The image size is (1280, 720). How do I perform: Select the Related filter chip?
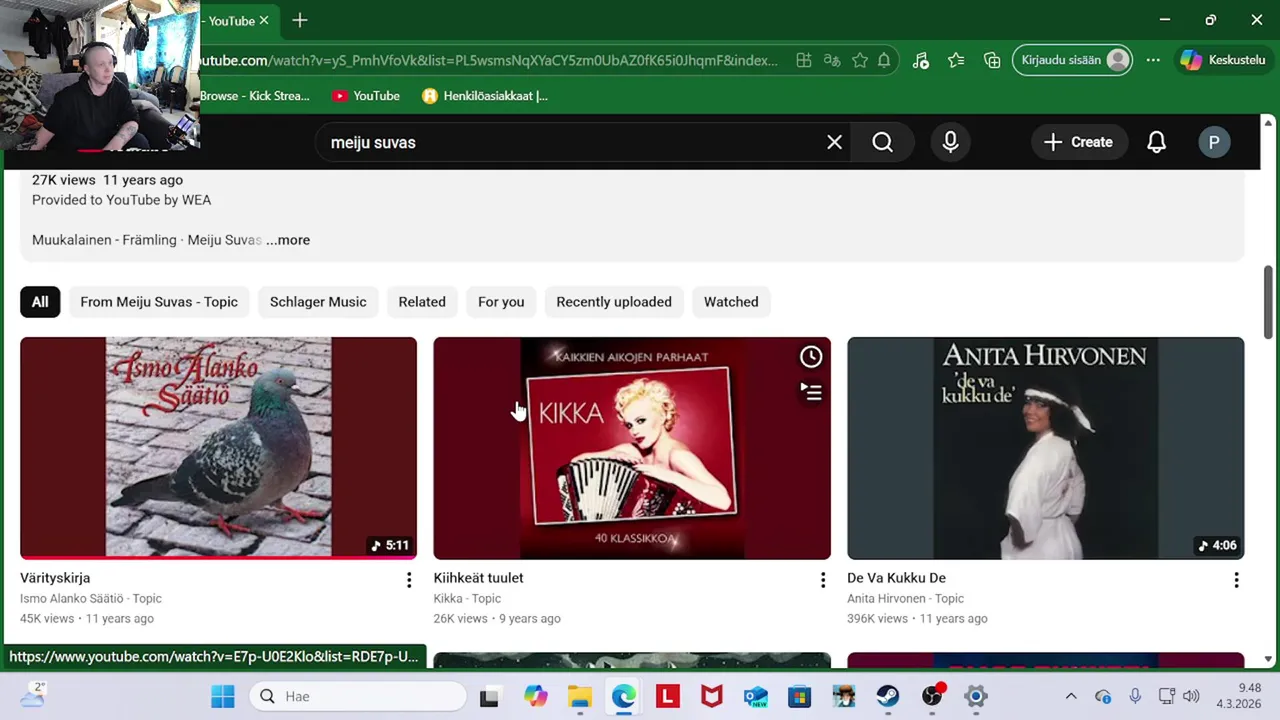click(422, 302)
